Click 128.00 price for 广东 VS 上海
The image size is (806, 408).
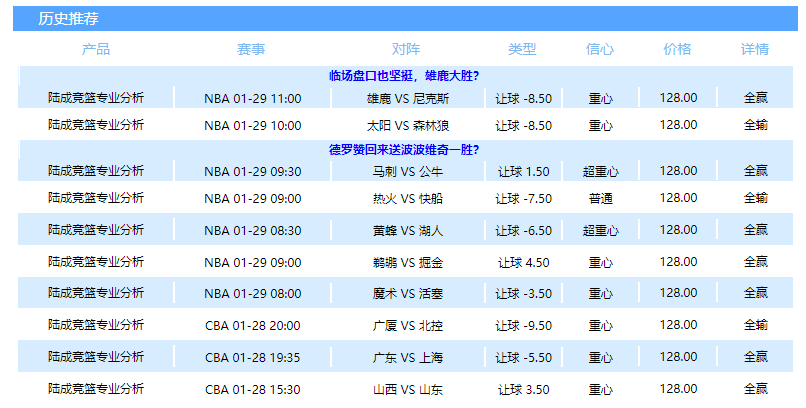pos(678,357)
